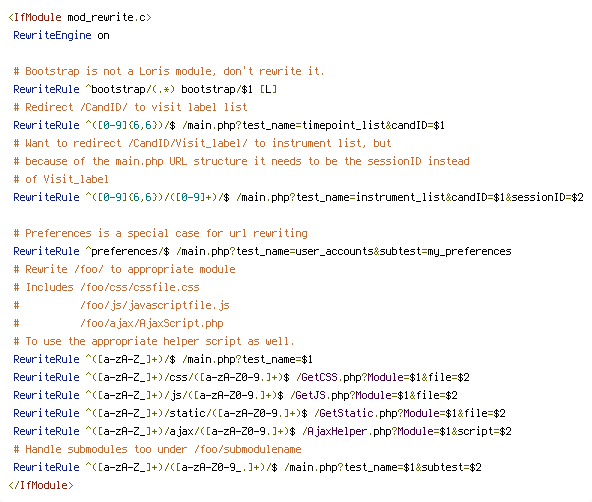Screen dimensions: 592x502
Task: Click the timepoint_list RewriteRule line
Action: (x=229, y=125)
